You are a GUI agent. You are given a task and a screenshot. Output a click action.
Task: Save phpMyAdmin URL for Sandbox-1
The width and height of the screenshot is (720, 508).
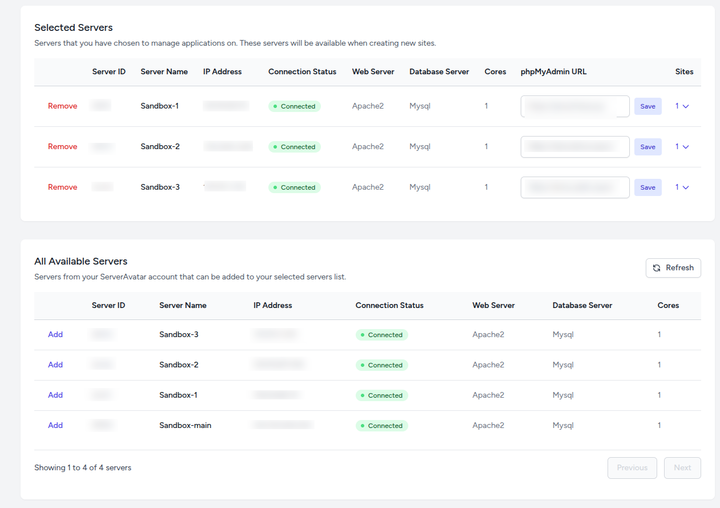(x=648, y=106)
